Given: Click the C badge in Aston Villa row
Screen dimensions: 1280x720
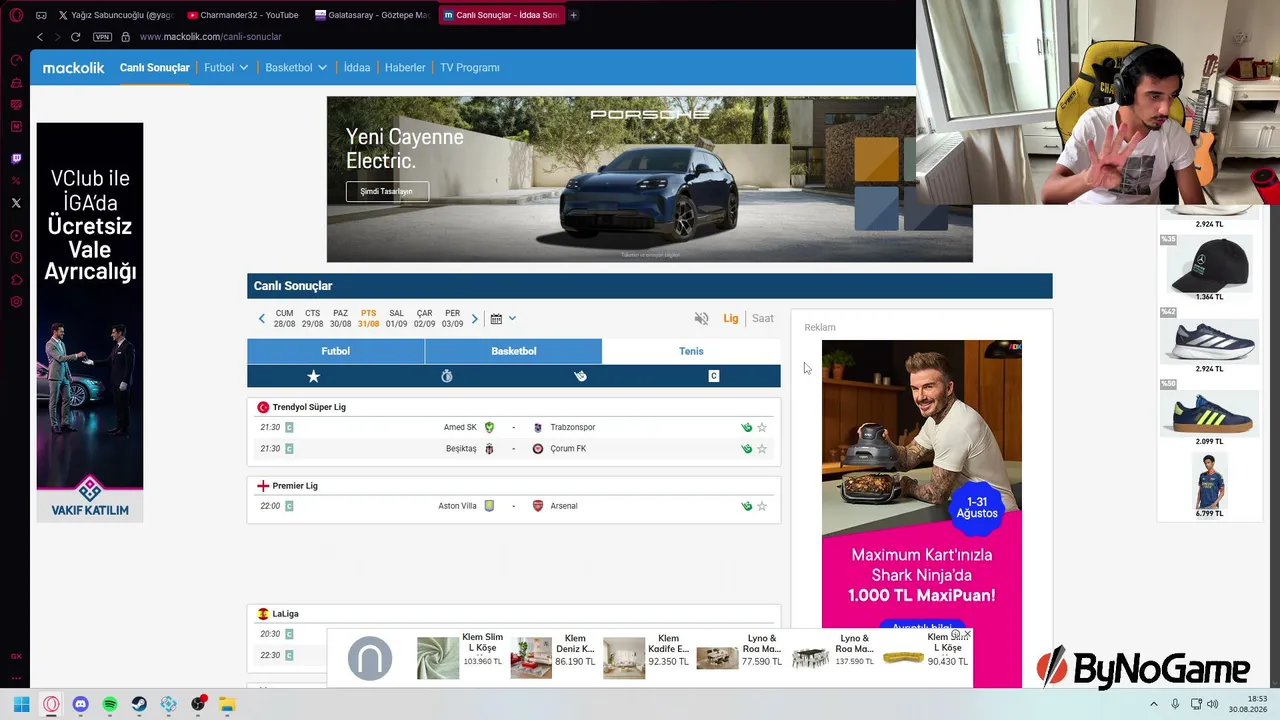Looking at the screenshot, I should (x=289, y=506).
